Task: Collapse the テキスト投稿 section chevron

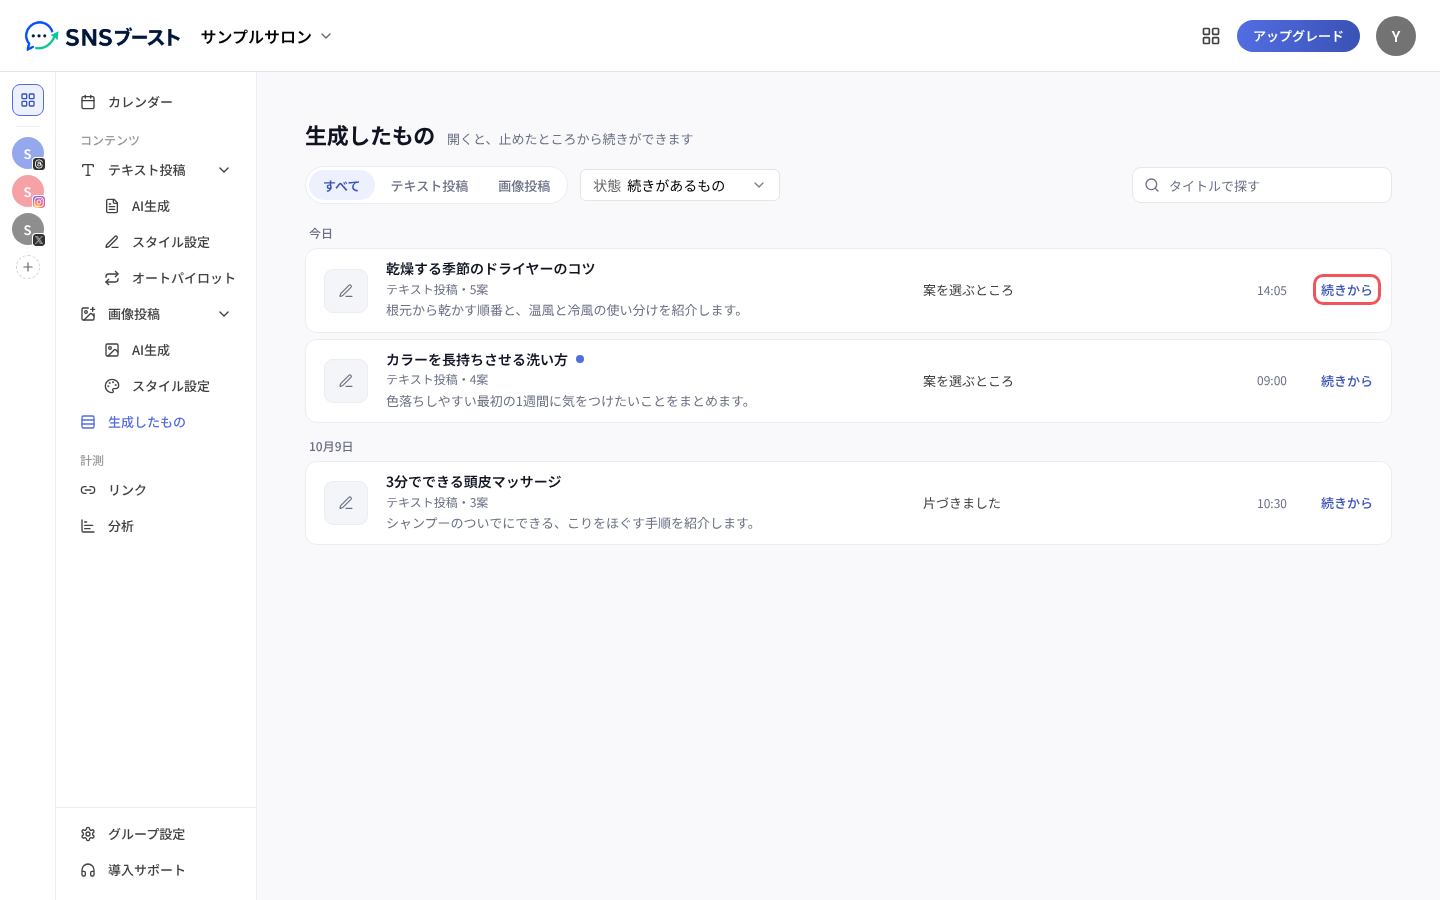Action: click(224, 170)
